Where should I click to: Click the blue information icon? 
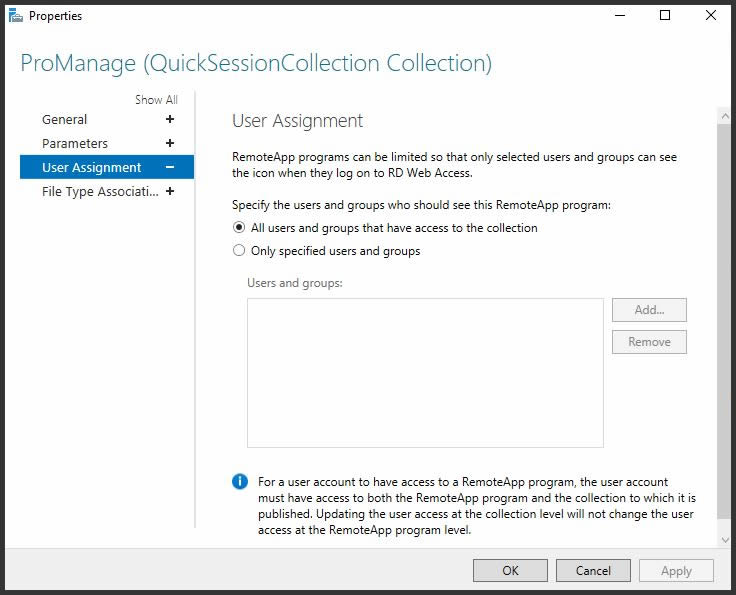pyautogui.click(x=239, y=481)
